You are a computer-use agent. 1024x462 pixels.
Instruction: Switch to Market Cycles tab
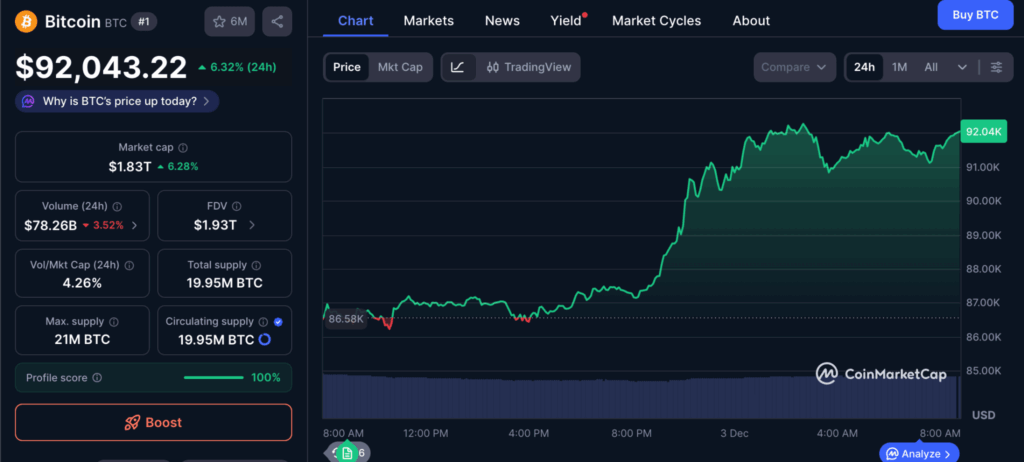click(656, 20)
